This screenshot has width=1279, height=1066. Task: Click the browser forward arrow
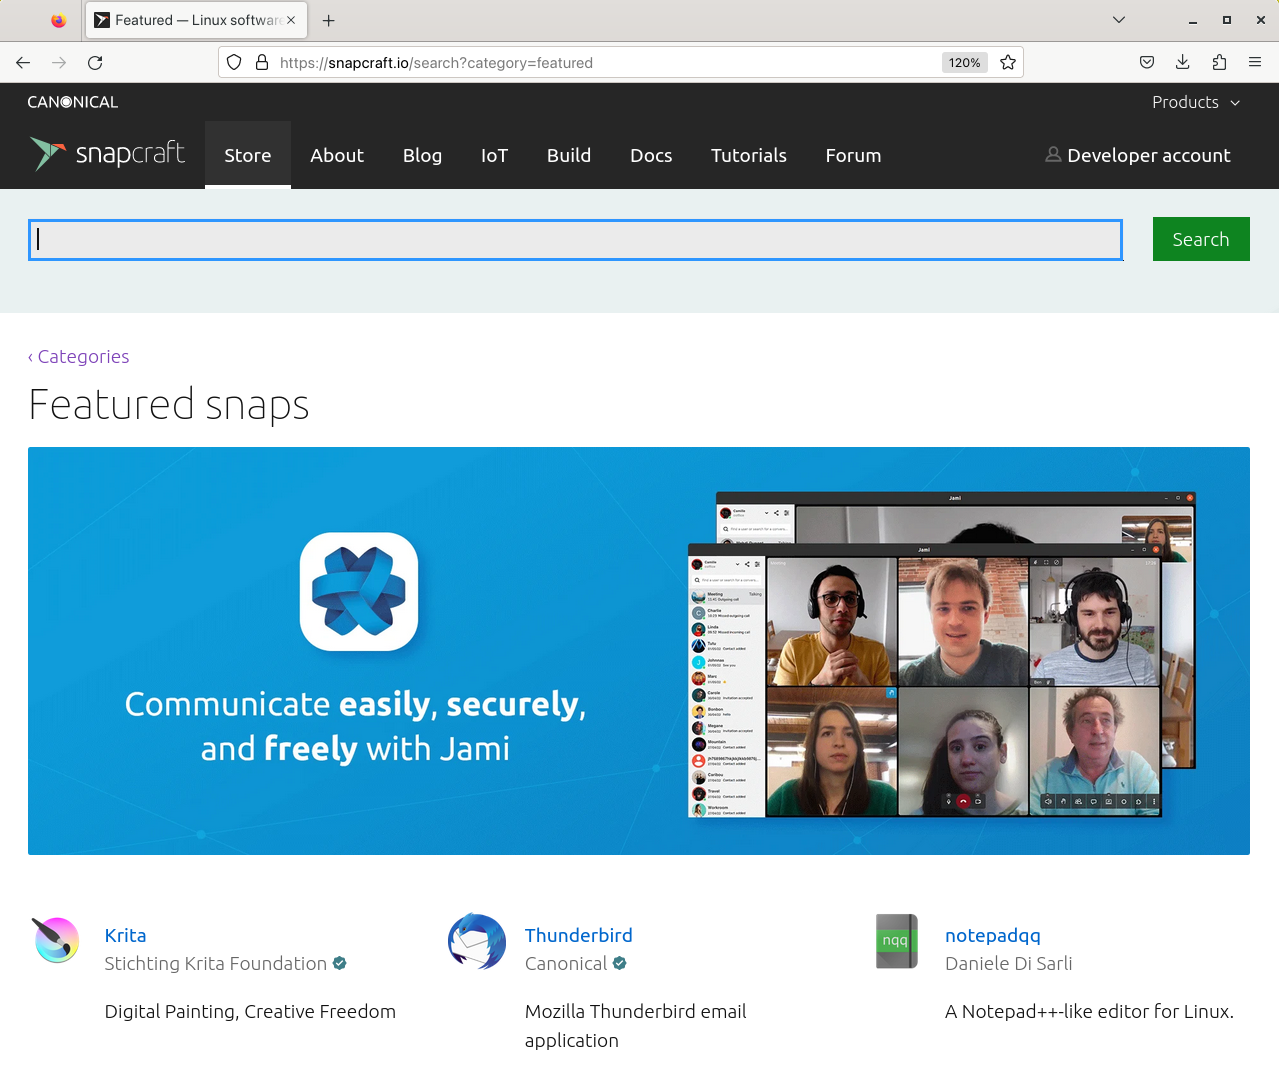pyautogui.click(x=59, y=62)
